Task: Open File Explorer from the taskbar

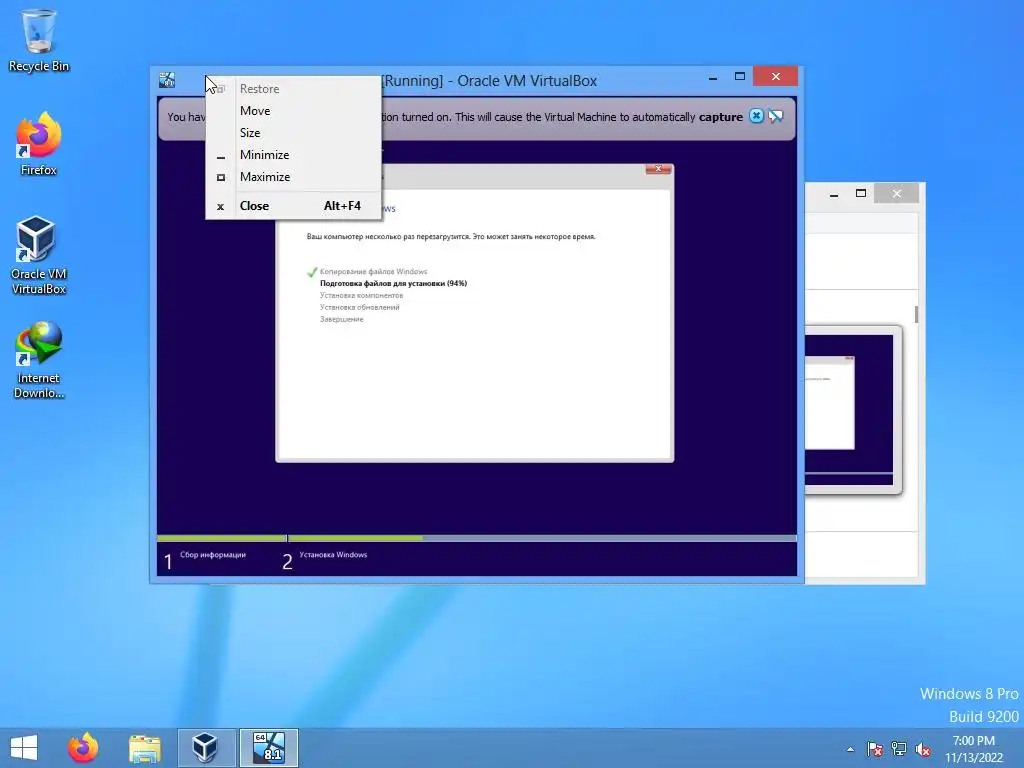Action: point(144,748)
